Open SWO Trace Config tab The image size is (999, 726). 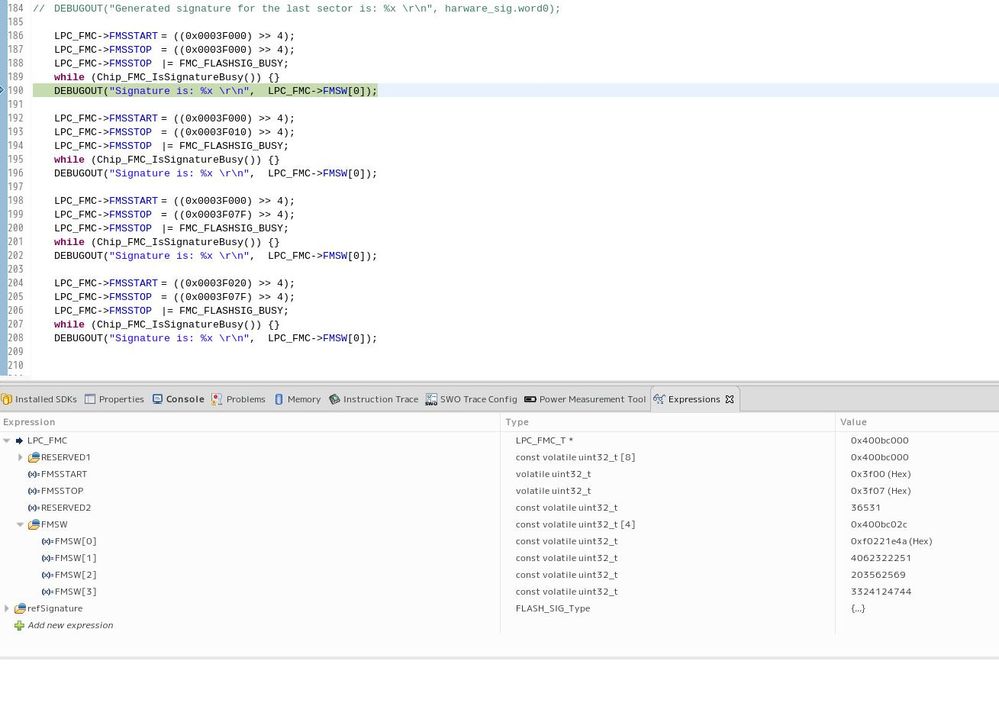(x=471, y=399)
